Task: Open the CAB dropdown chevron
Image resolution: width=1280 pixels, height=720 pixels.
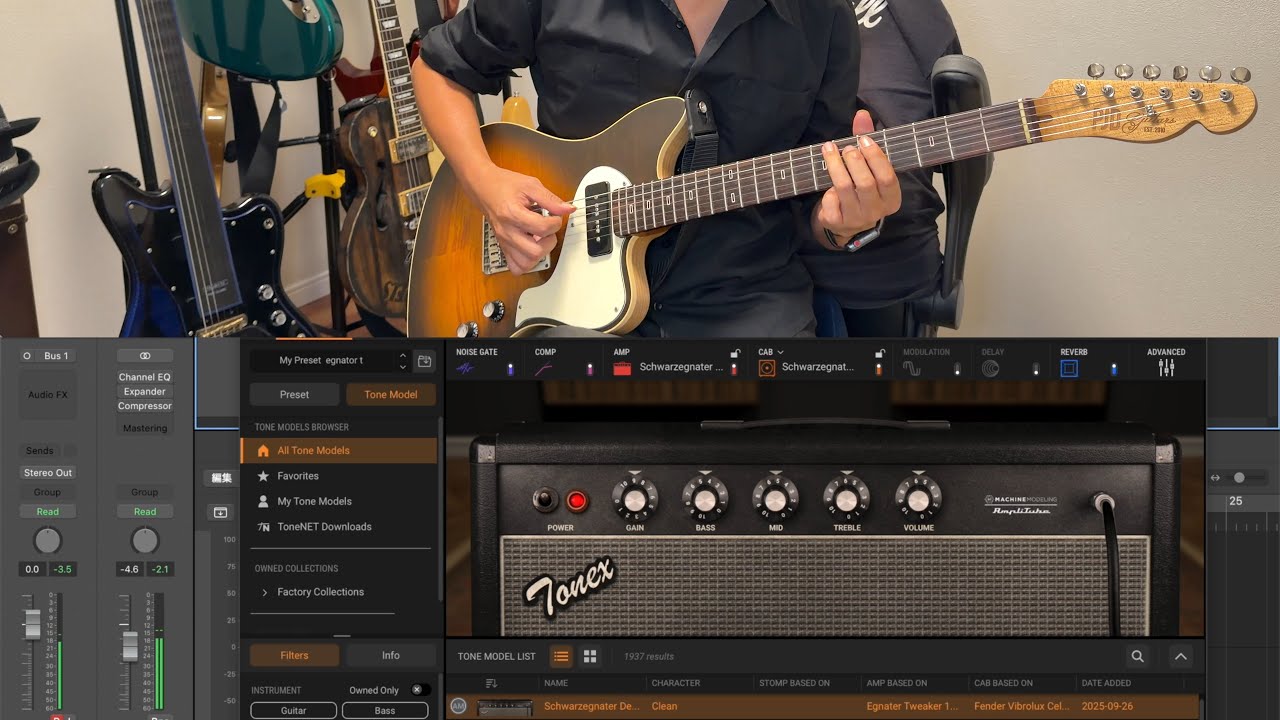Action: pyautogui.click(x=780, y=352)
